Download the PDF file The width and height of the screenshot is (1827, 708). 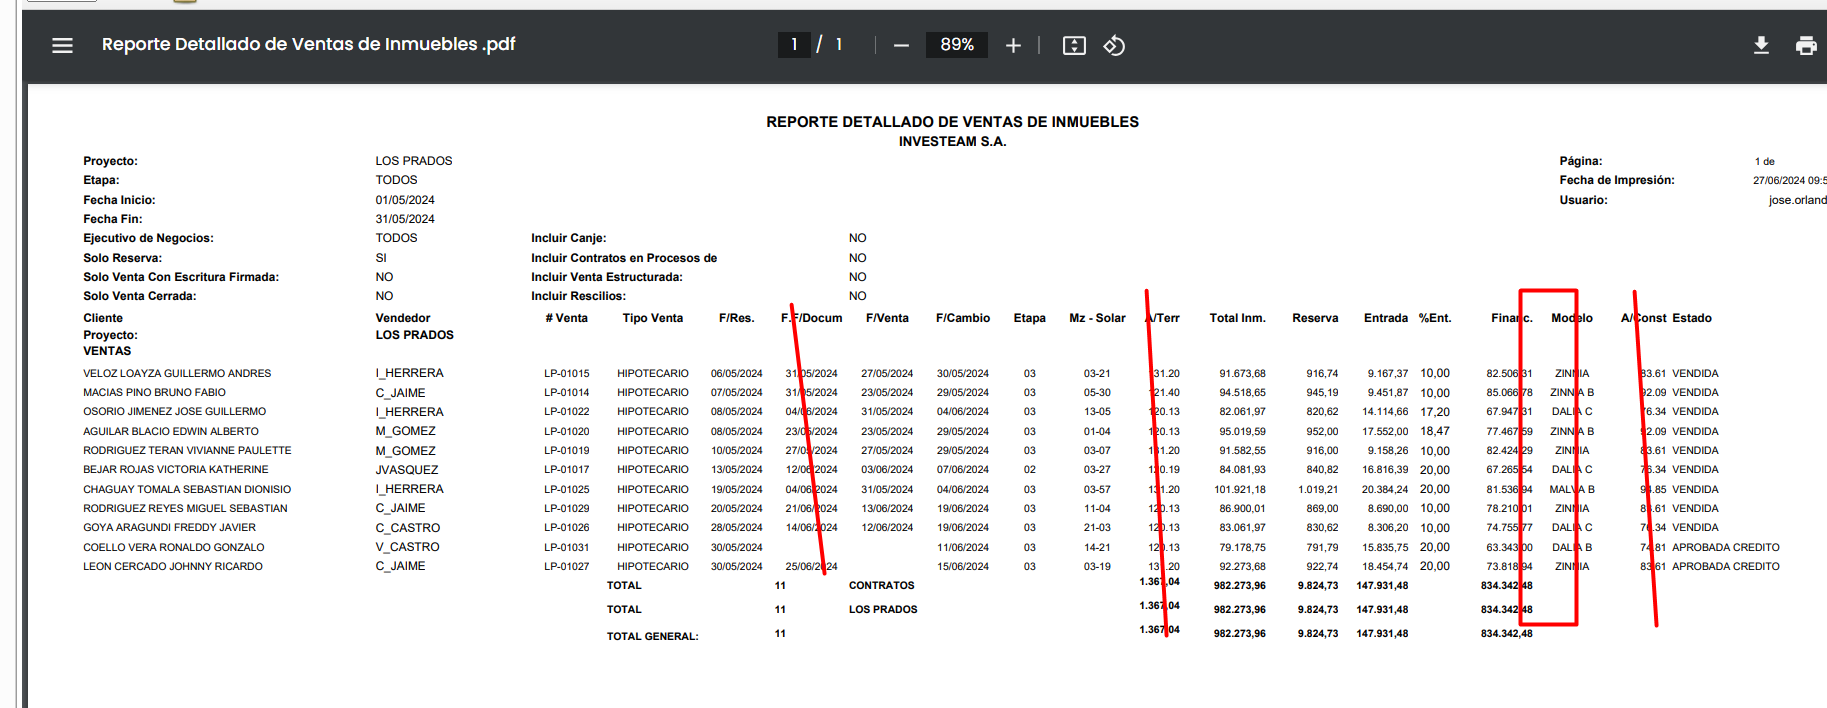1761,45
